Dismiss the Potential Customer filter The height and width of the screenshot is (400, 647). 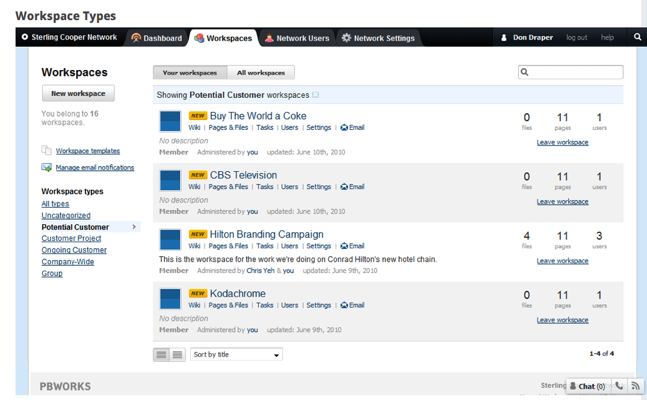[315, 95]
